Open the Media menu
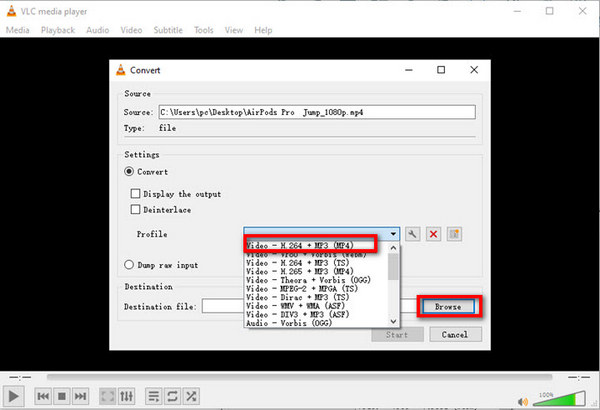Viewport: 600px width, 410px height. [18, 30]
